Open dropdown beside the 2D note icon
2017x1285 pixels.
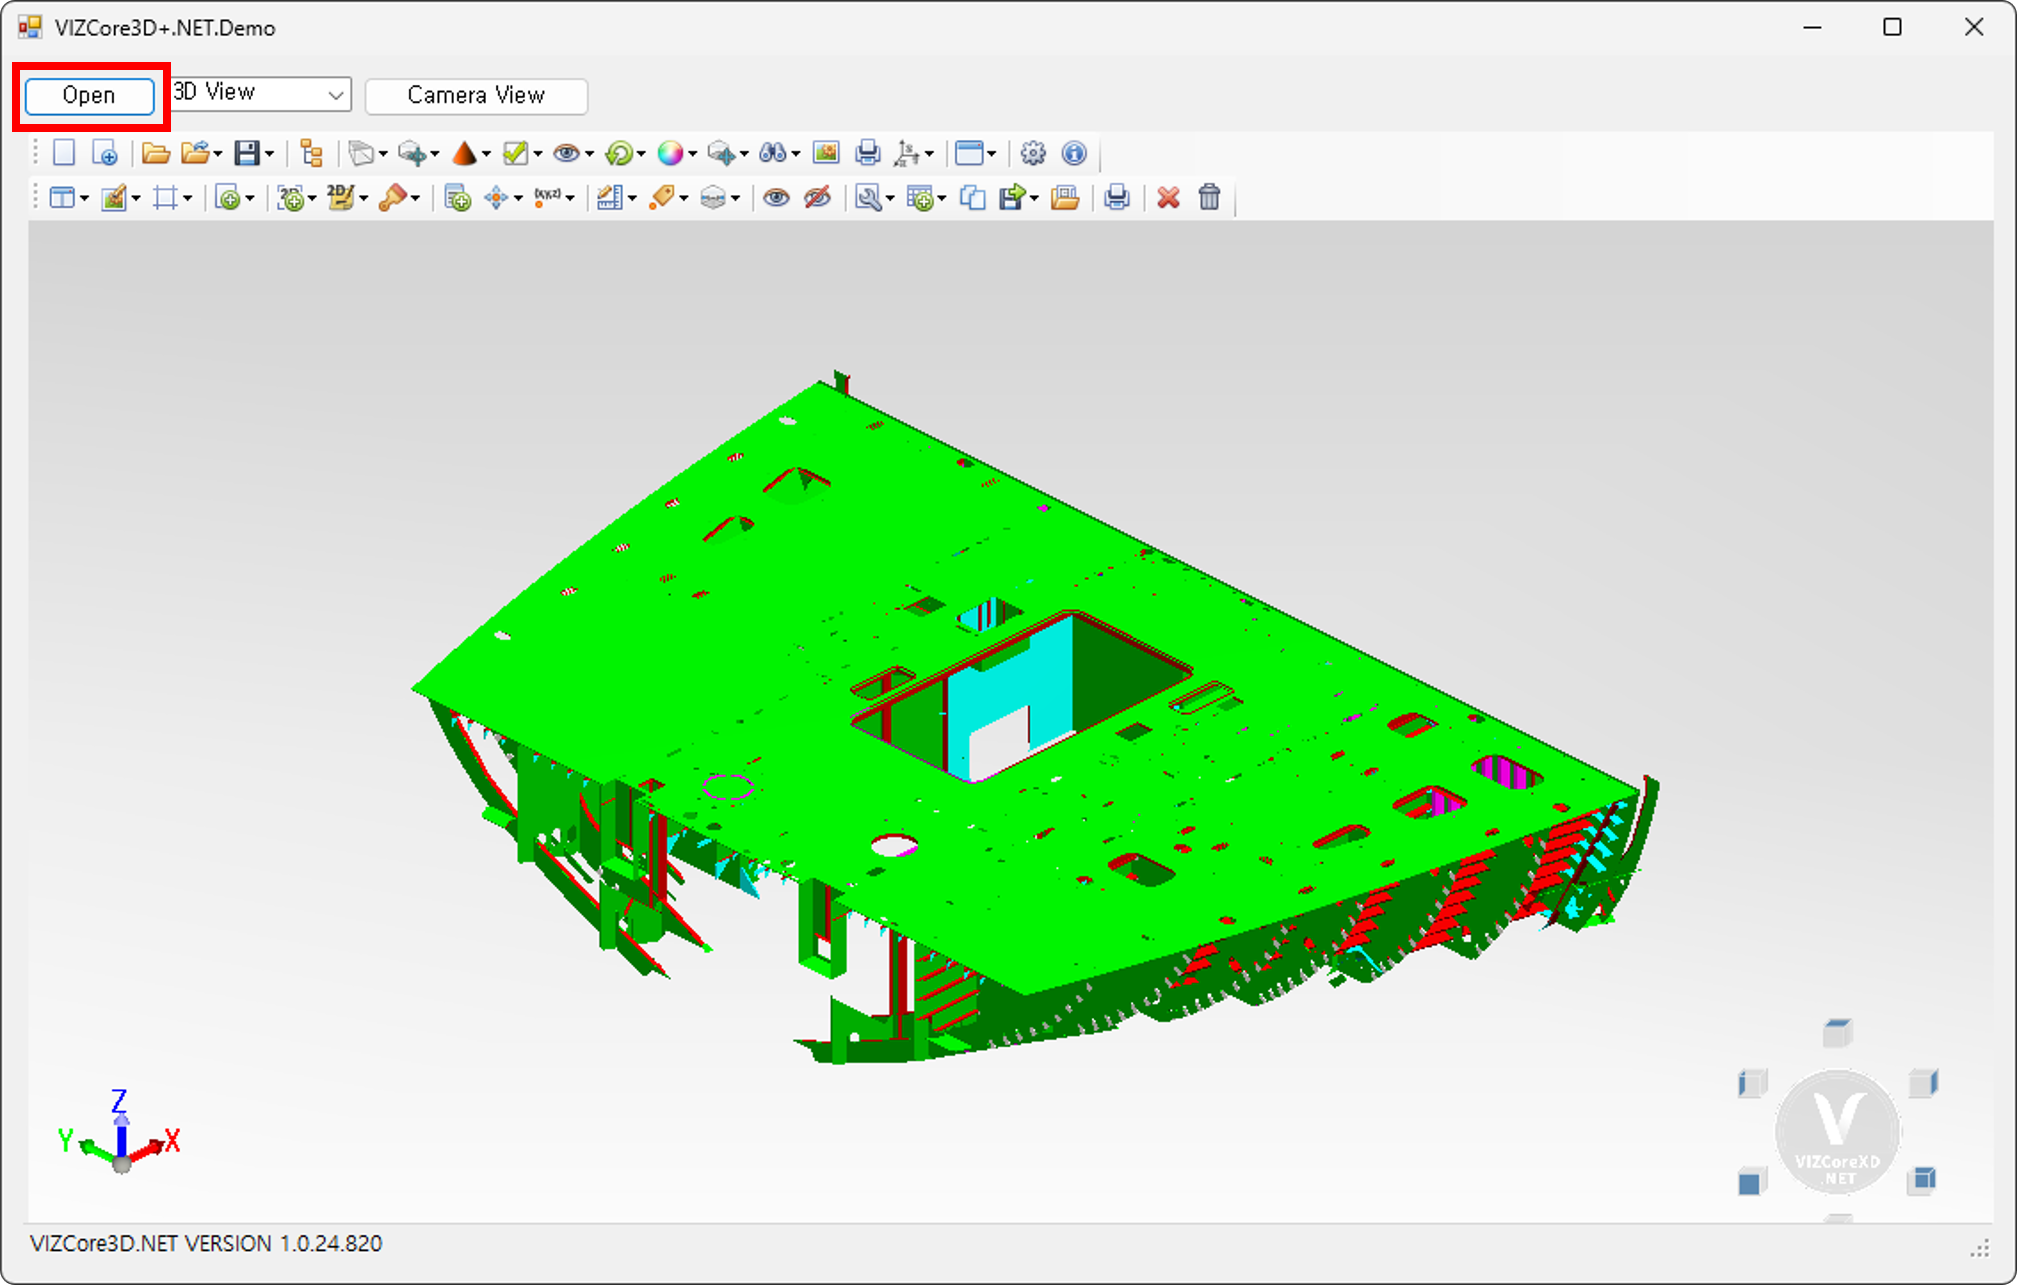(364, 199)
